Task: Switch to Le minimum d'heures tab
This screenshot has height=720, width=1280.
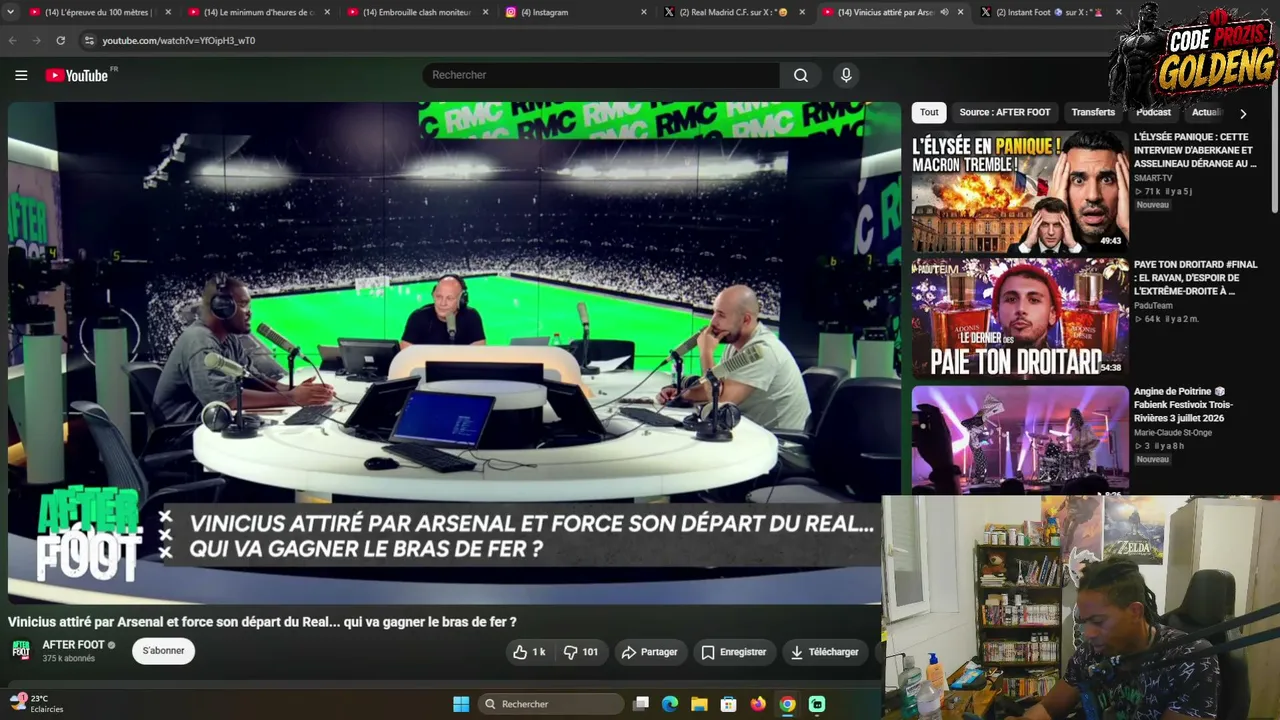Action: tap(258, 12)
